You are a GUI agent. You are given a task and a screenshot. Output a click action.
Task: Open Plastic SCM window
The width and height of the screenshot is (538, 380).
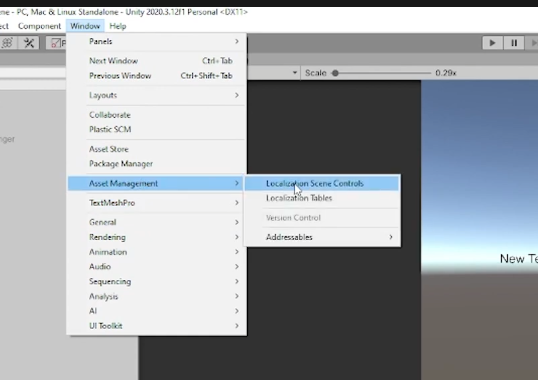pyautogui.click(x=157, y=129)
